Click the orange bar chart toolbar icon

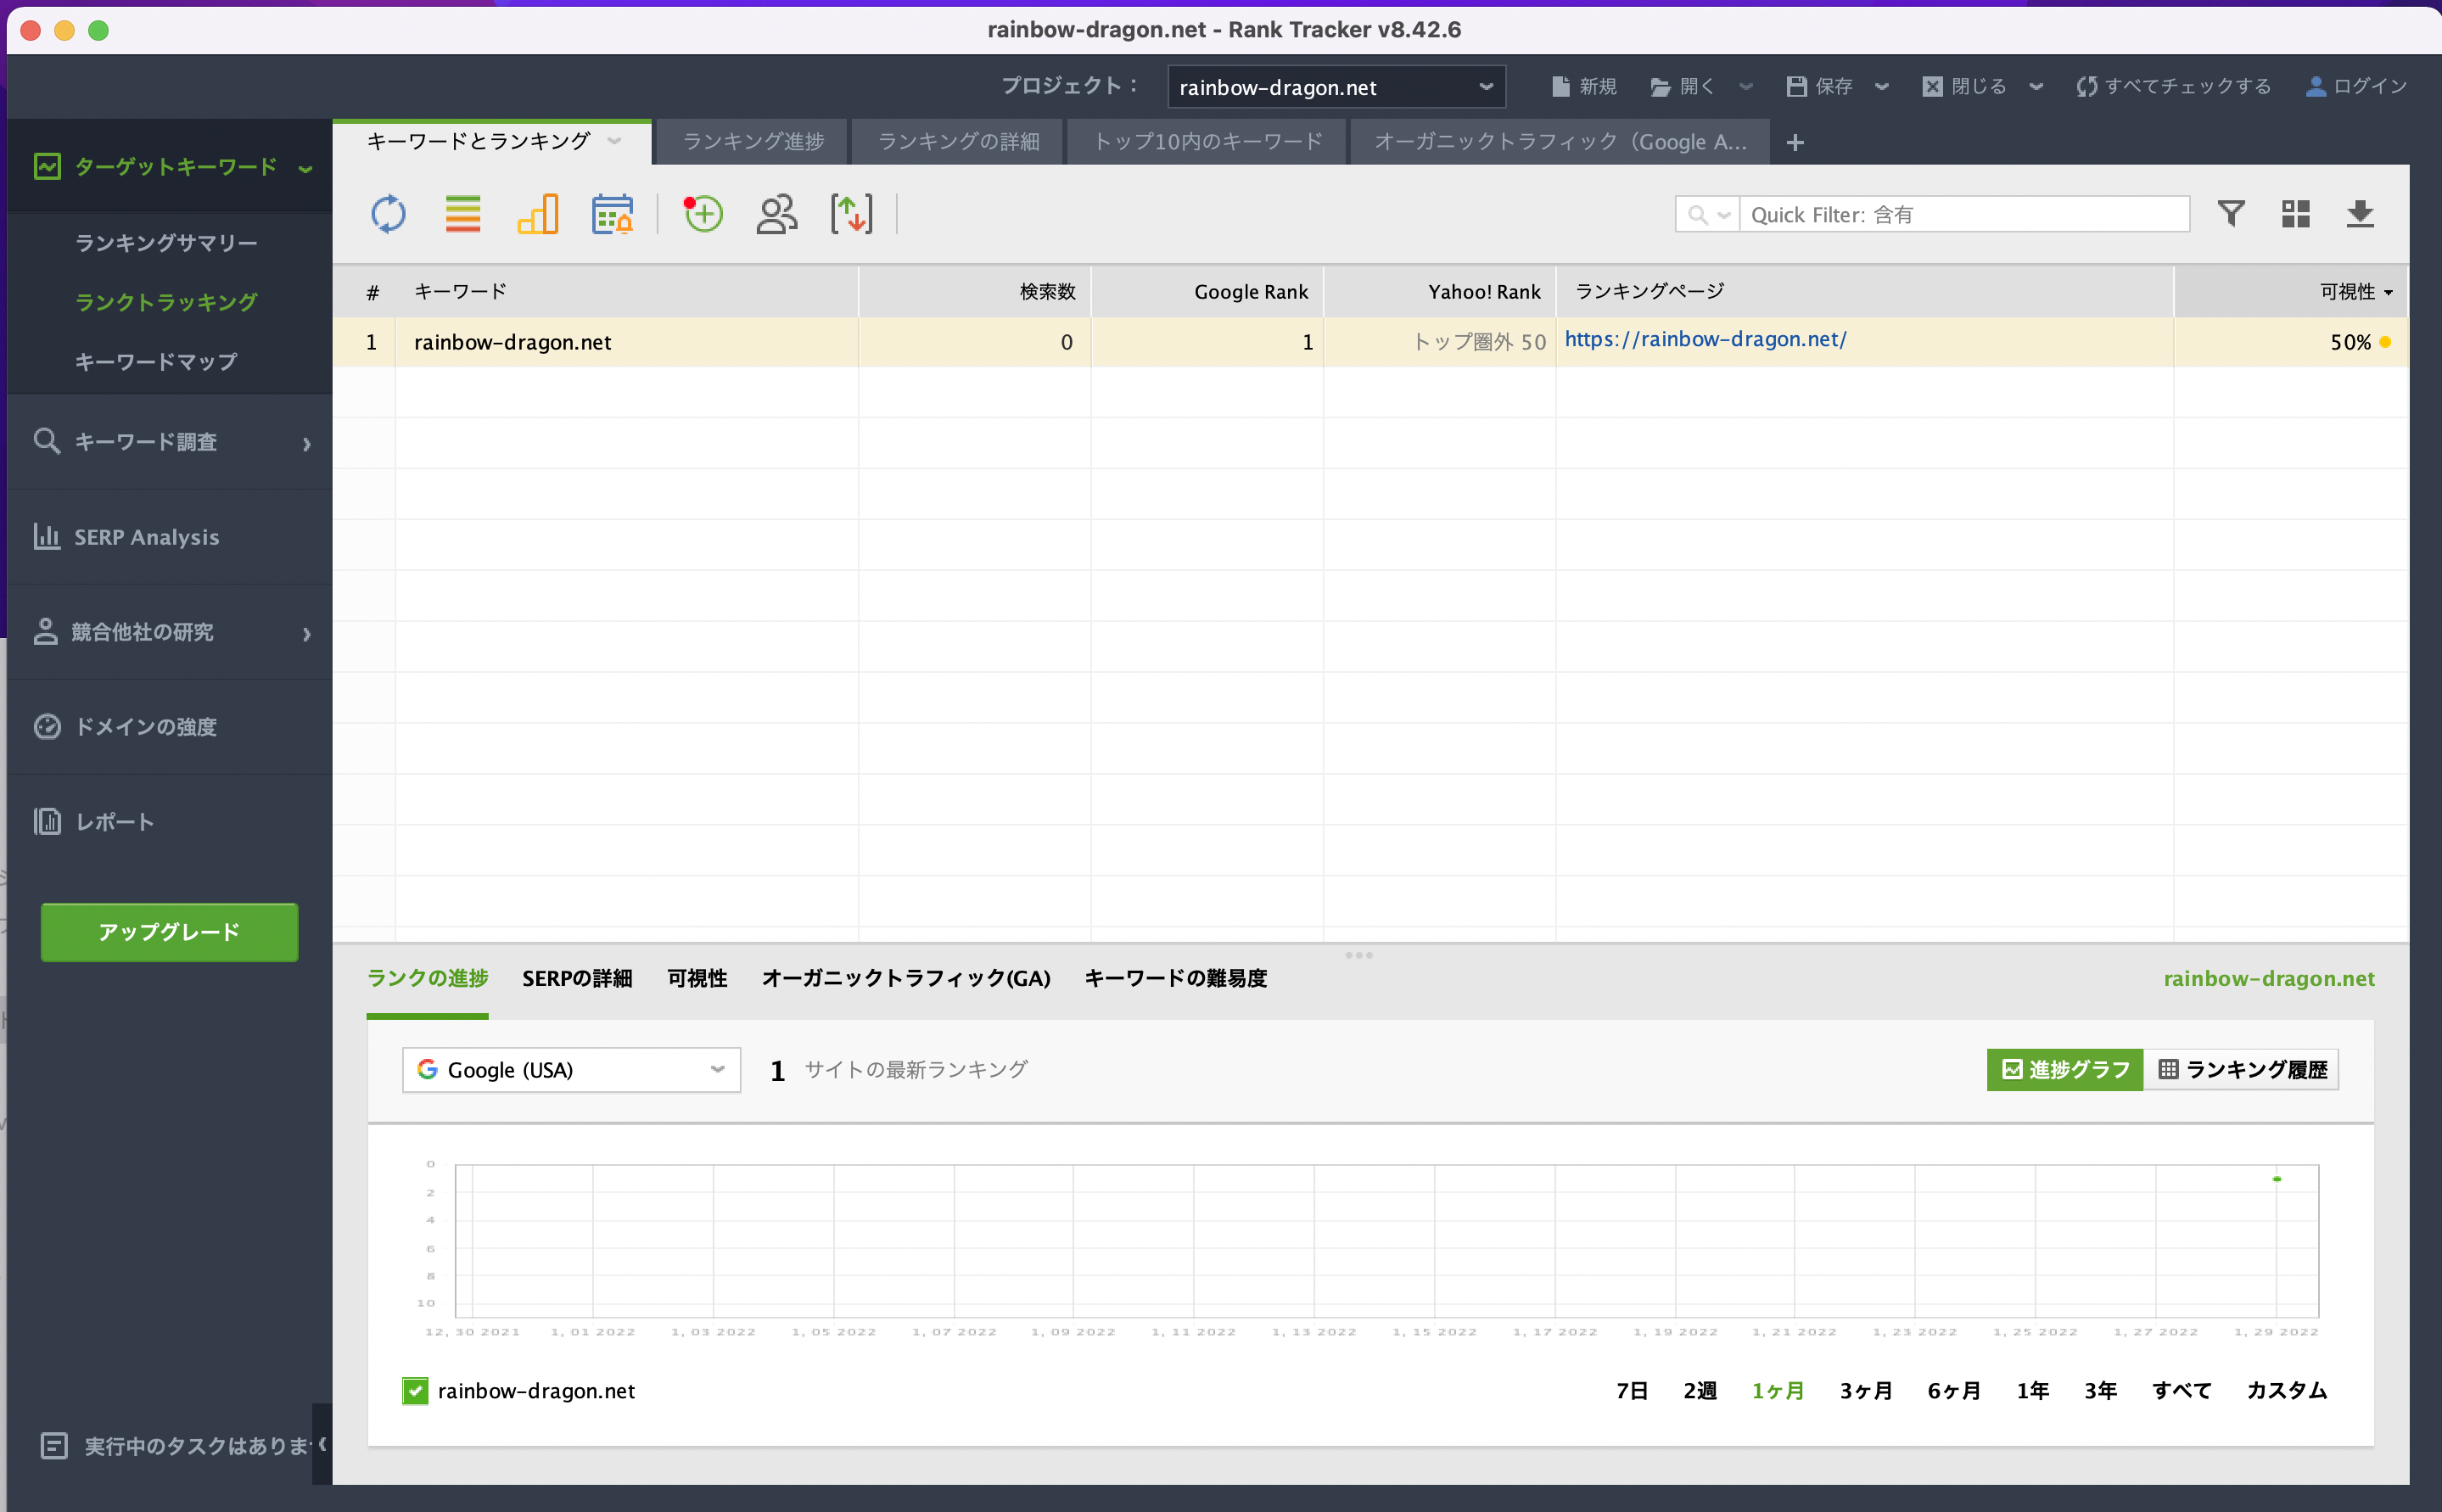[x=538, y=214]
